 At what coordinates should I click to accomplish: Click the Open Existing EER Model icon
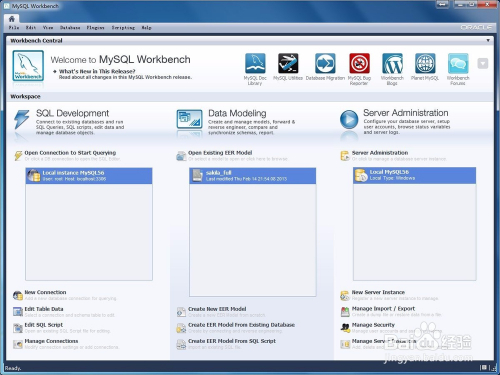coord(181,156)
